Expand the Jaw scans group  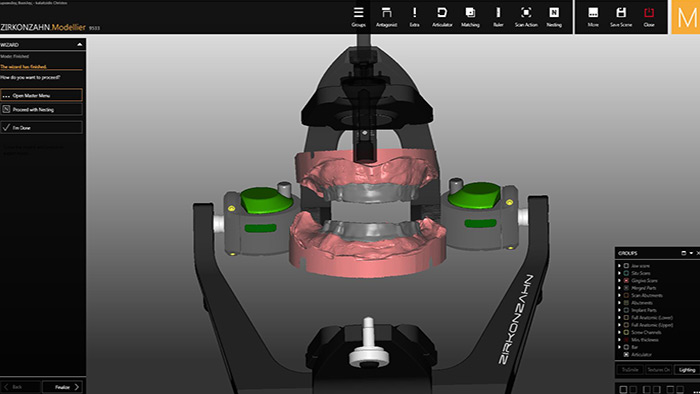pos(619,266)
